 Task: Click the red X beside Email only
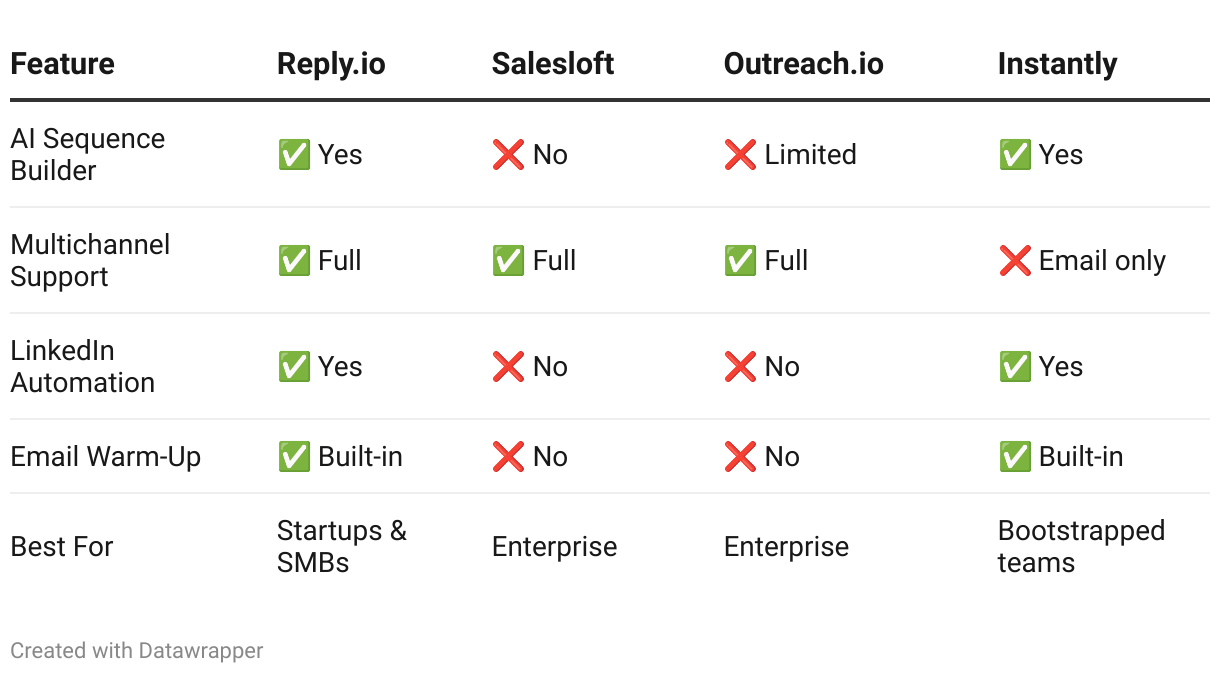coord(1014,261)
